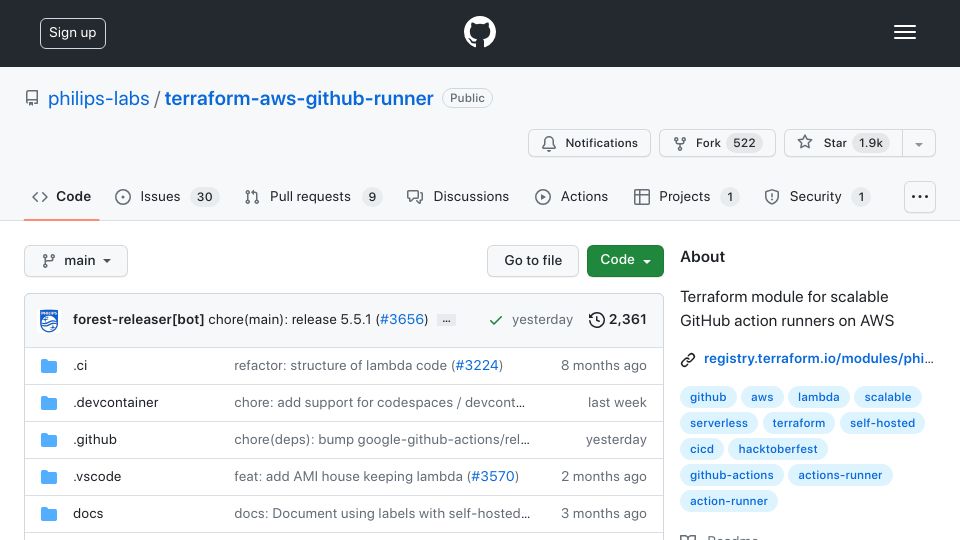
Task: Open the .github folder name
Action: pos(95,440)
